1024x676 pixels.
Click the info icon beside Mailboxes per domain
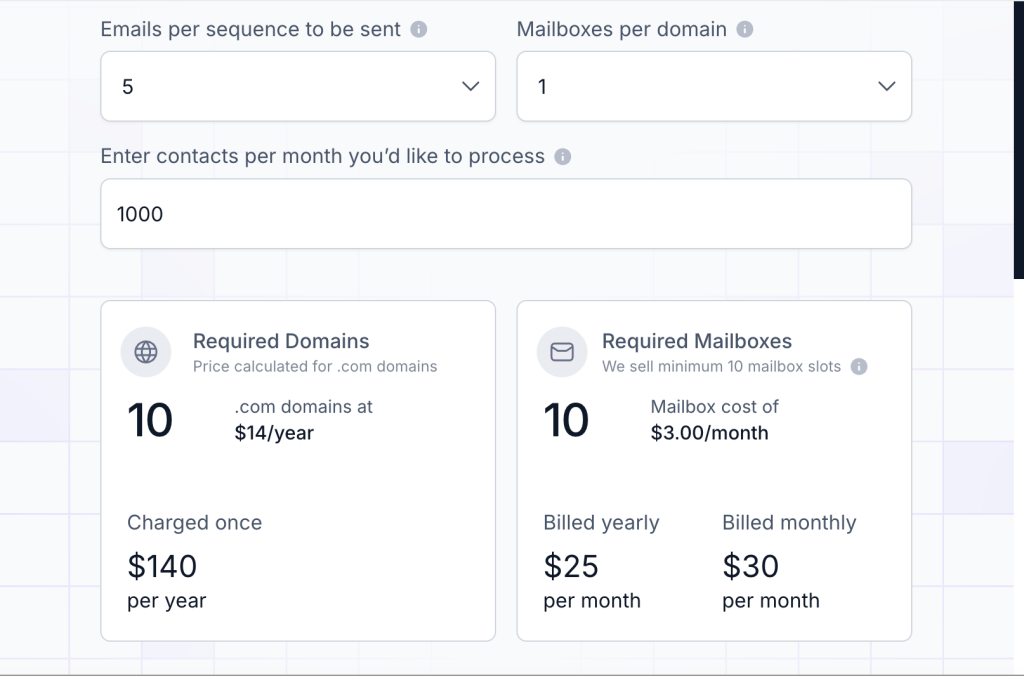[x=743, y=29]
